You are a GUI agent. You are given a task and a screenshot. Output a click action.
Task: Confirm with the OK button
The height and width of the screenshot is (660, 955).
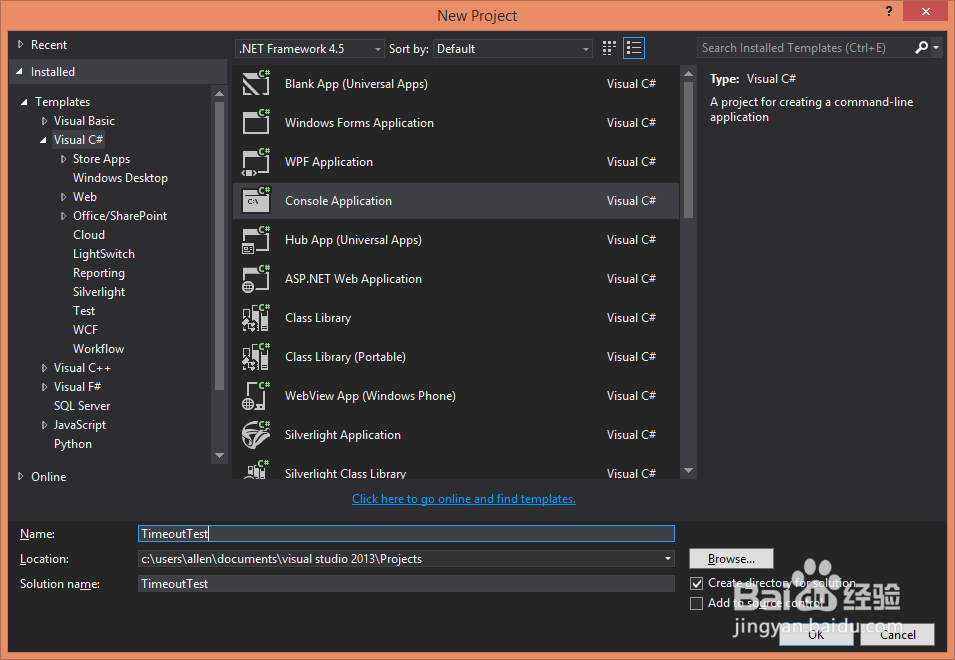816,634
